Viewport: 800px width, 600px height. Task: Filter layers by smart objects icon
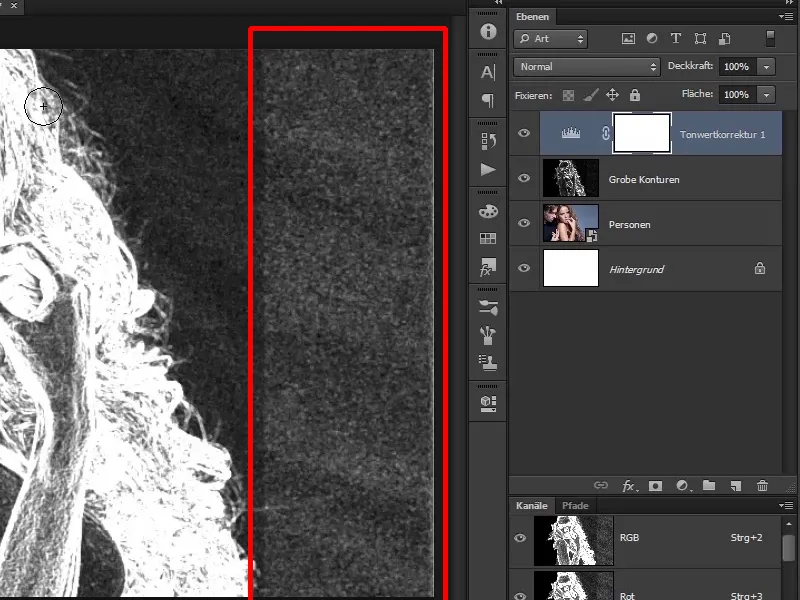click(x=724, y=39)
